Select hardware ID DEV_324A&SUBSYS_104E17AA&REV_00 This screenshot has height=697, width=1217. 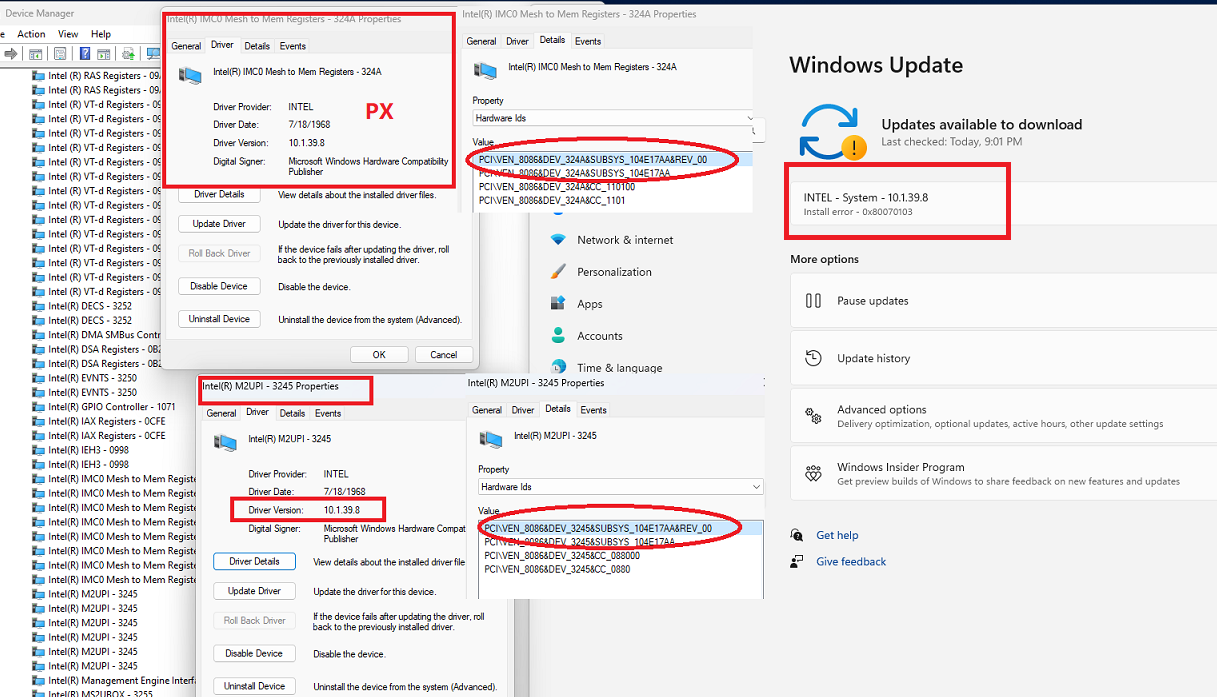click(x=593, y=159)
